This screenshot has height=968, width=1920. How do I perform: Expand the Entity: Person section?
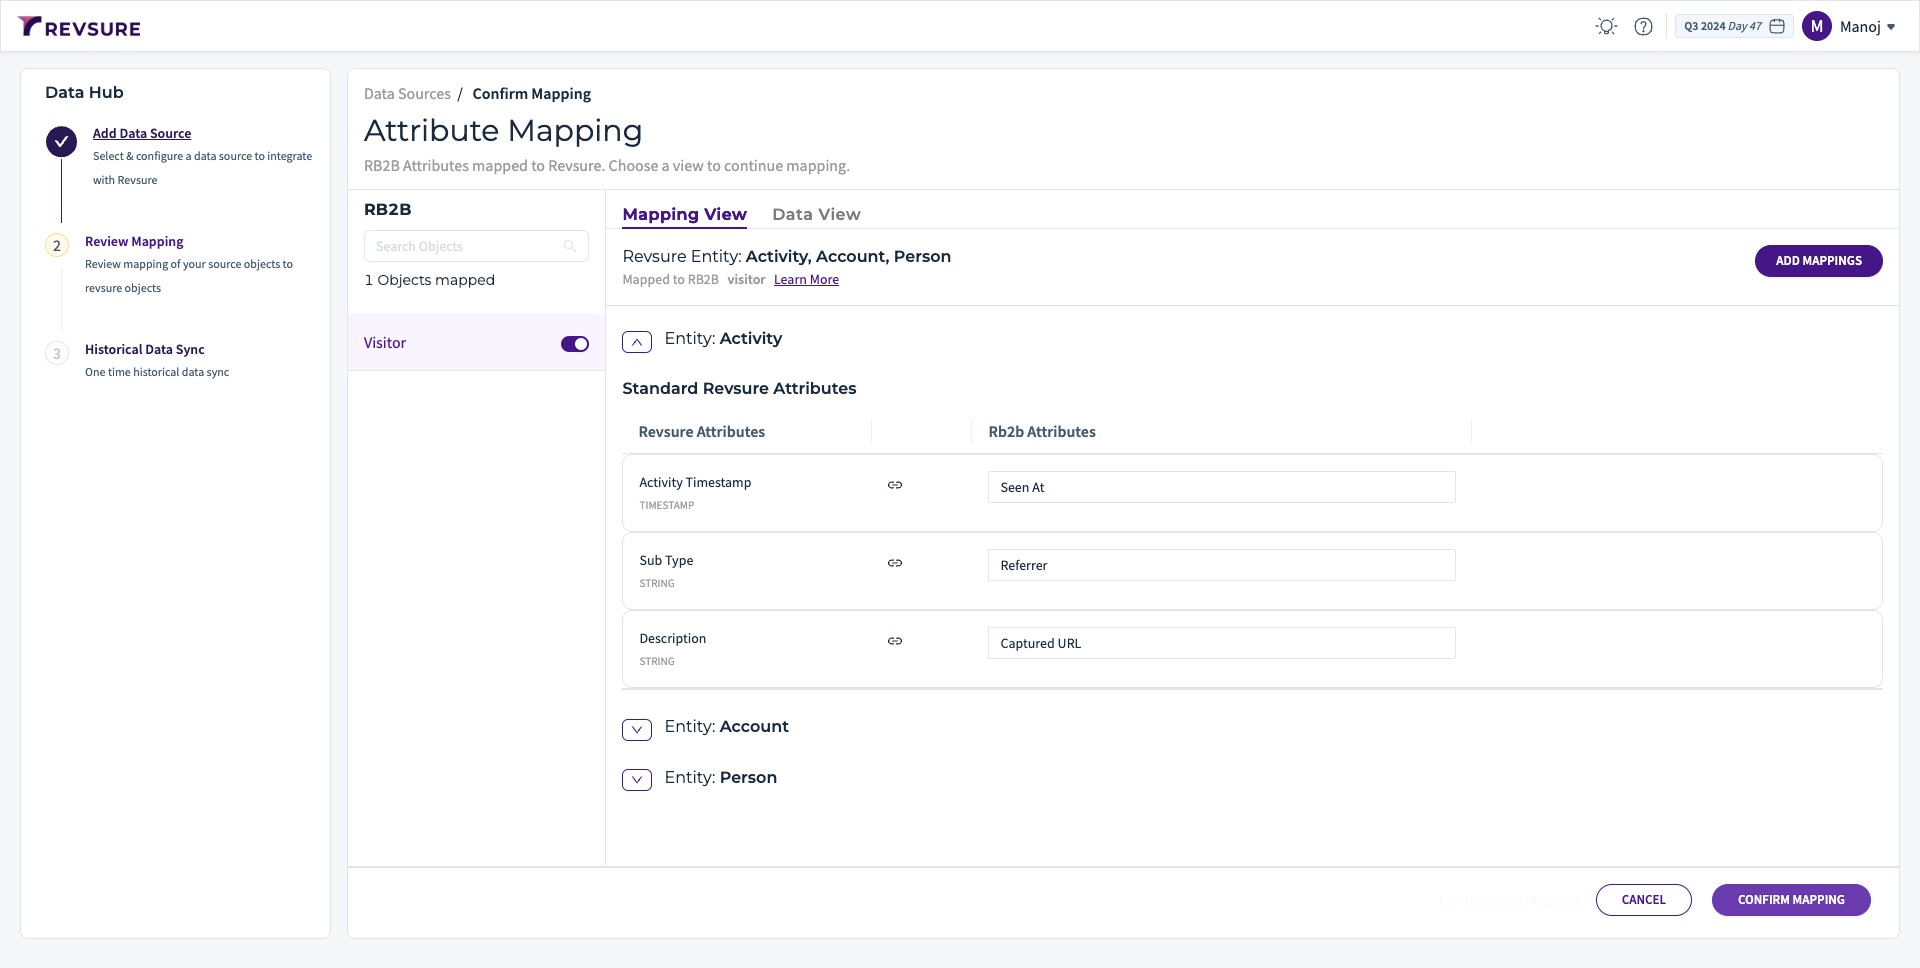coord(637,780)
